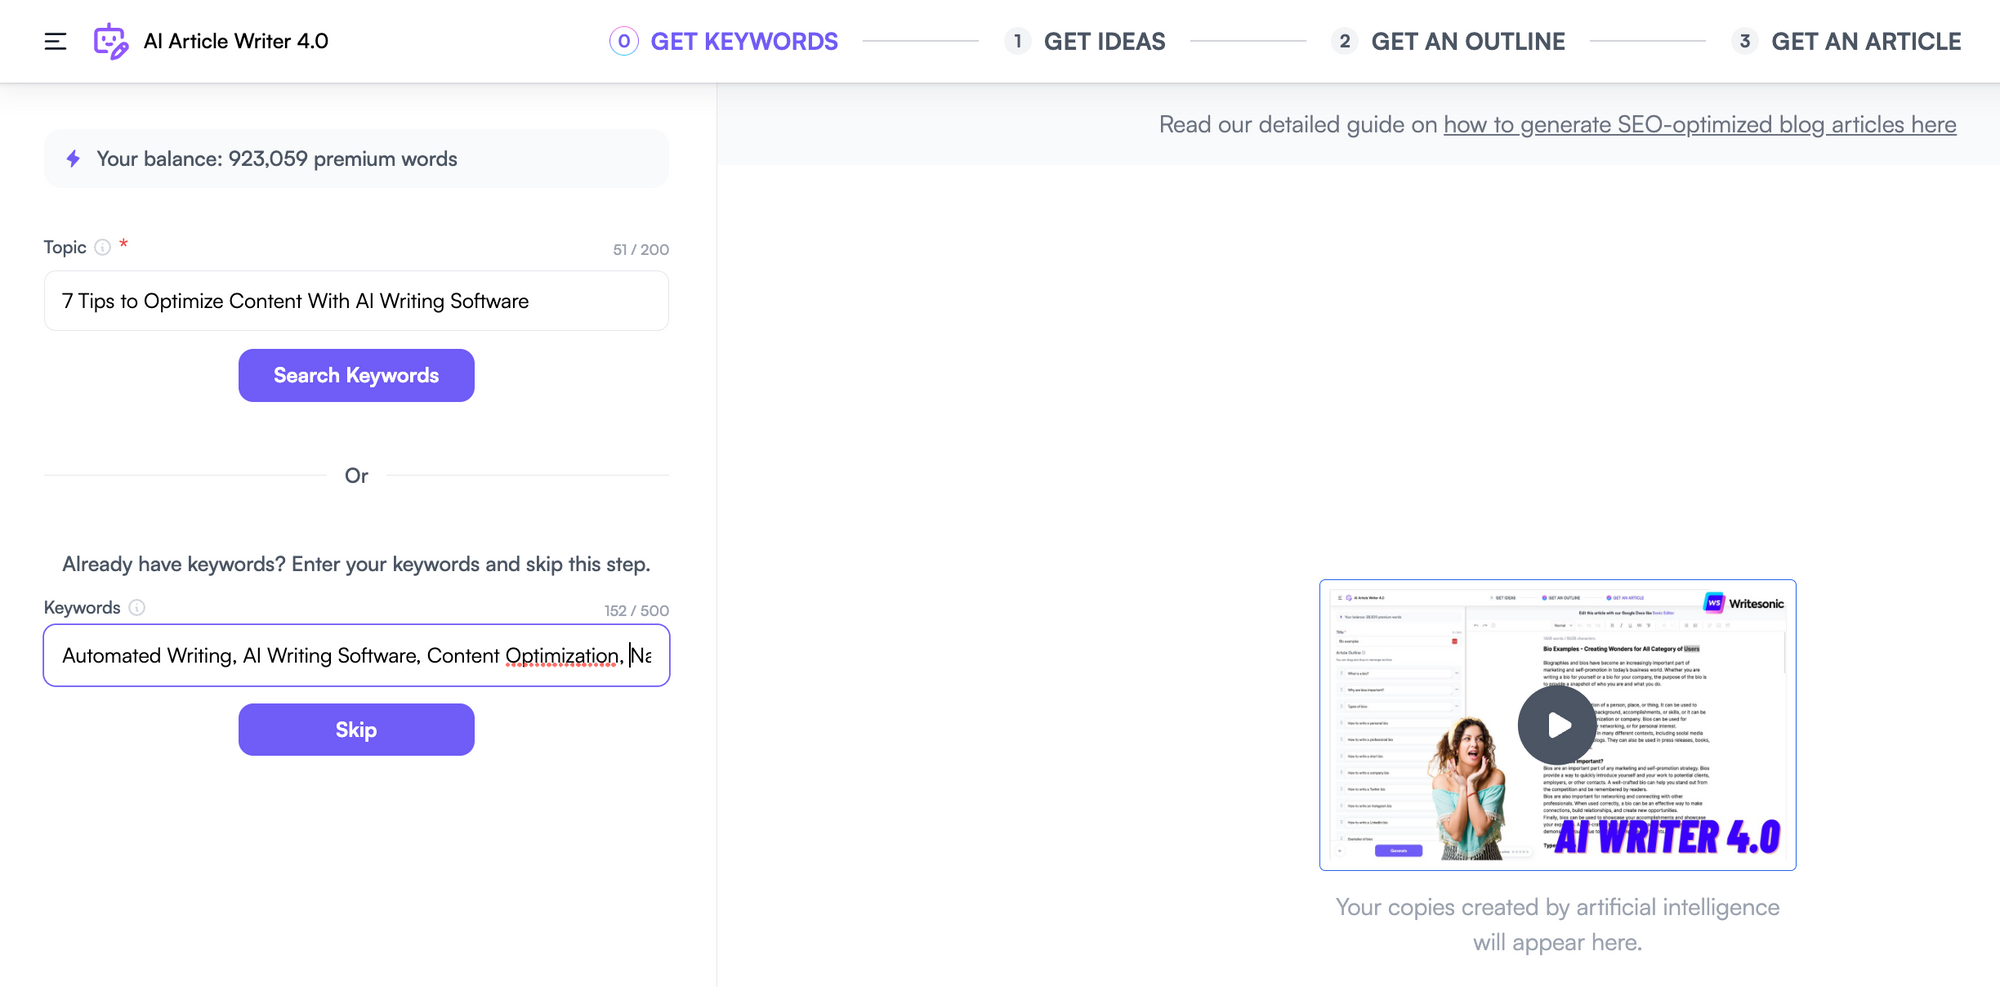The height and width of the screenshot is (987, 2000).
Task: Click the lightning bolt balance icon
Action: [72, 158]
